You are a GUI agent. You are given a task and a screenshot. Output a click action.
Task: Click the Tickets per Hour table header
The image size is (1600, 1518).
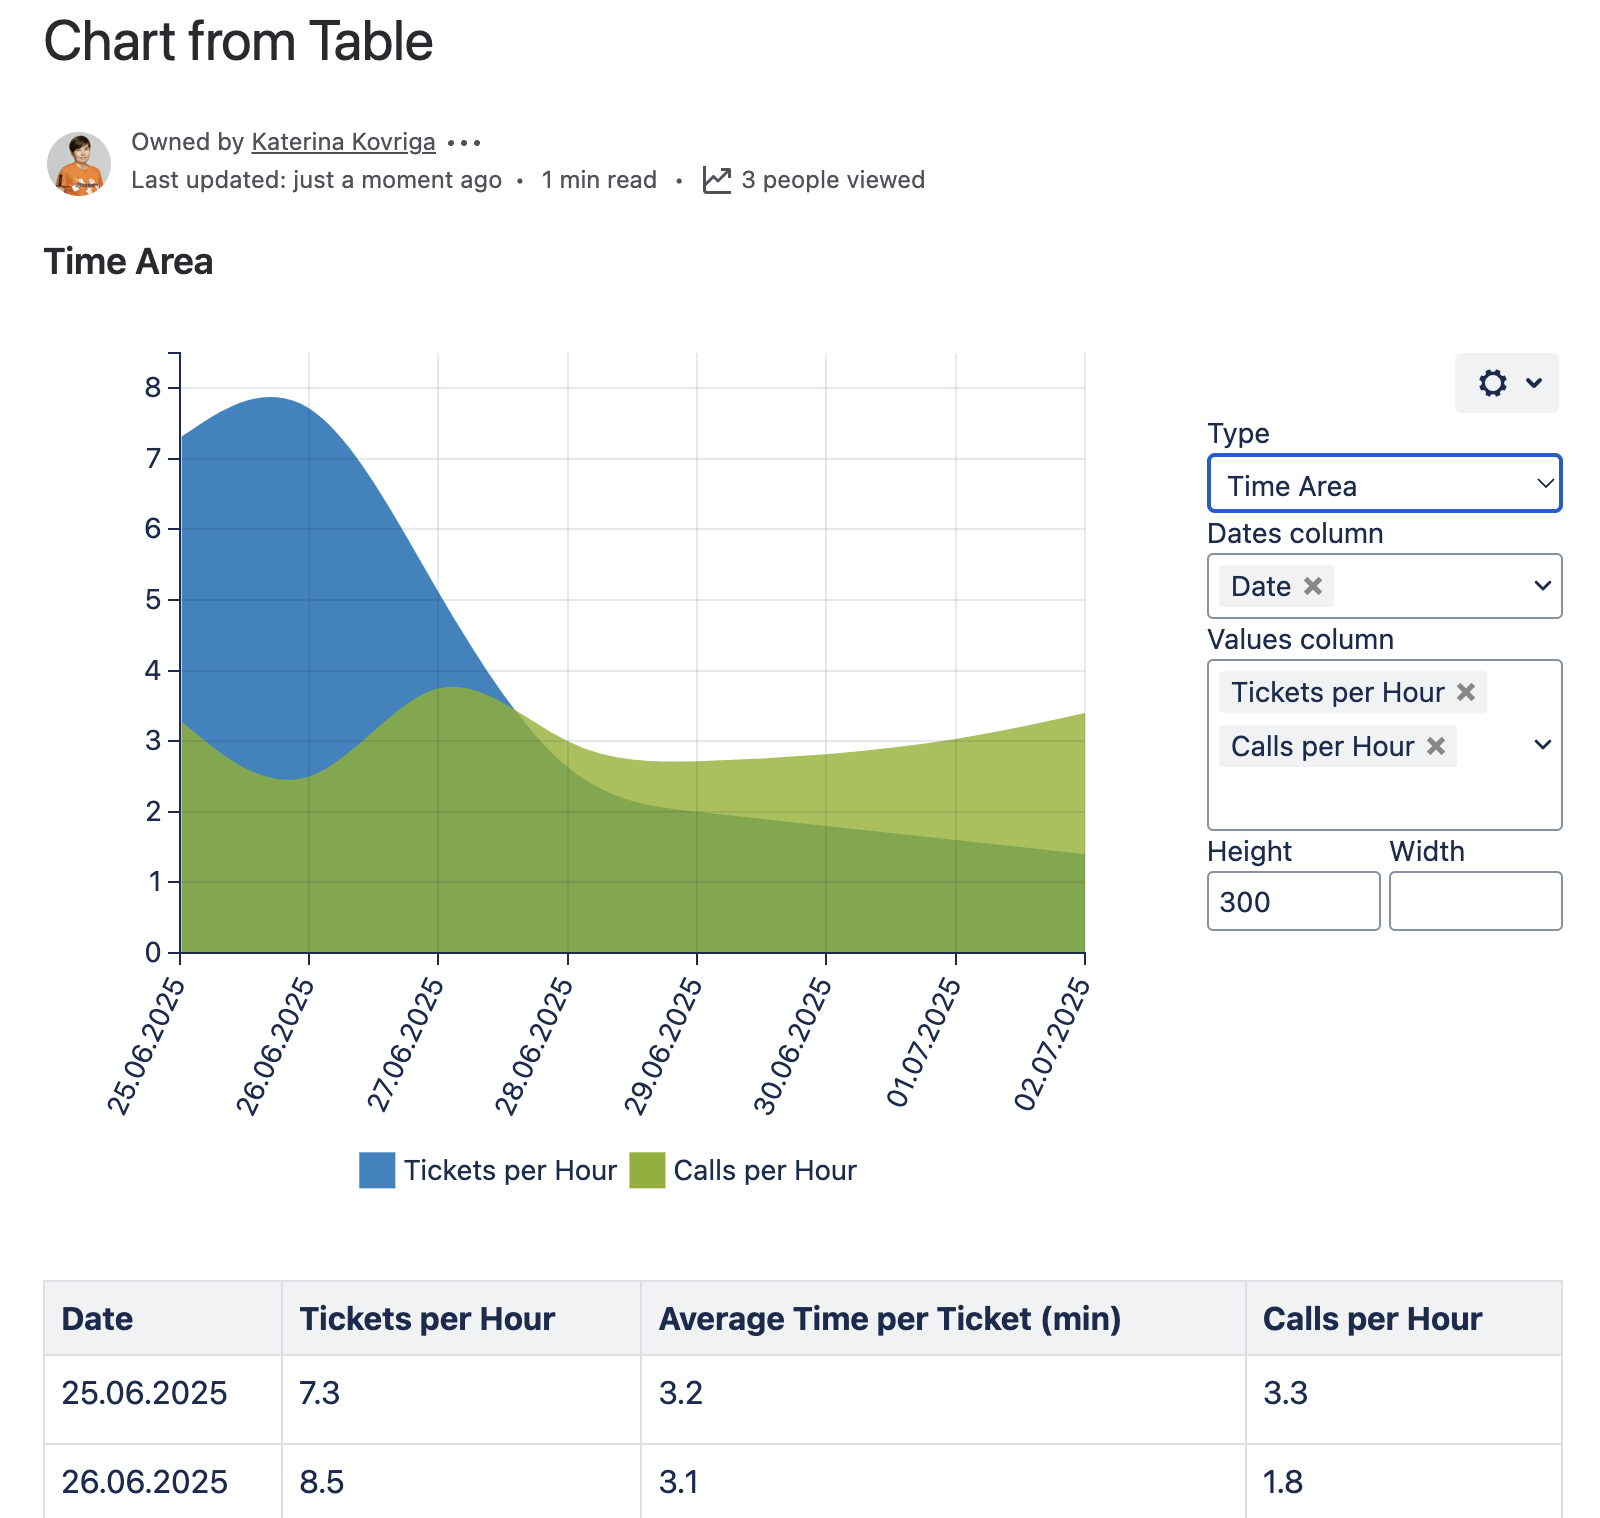[x=427, y=1319]
